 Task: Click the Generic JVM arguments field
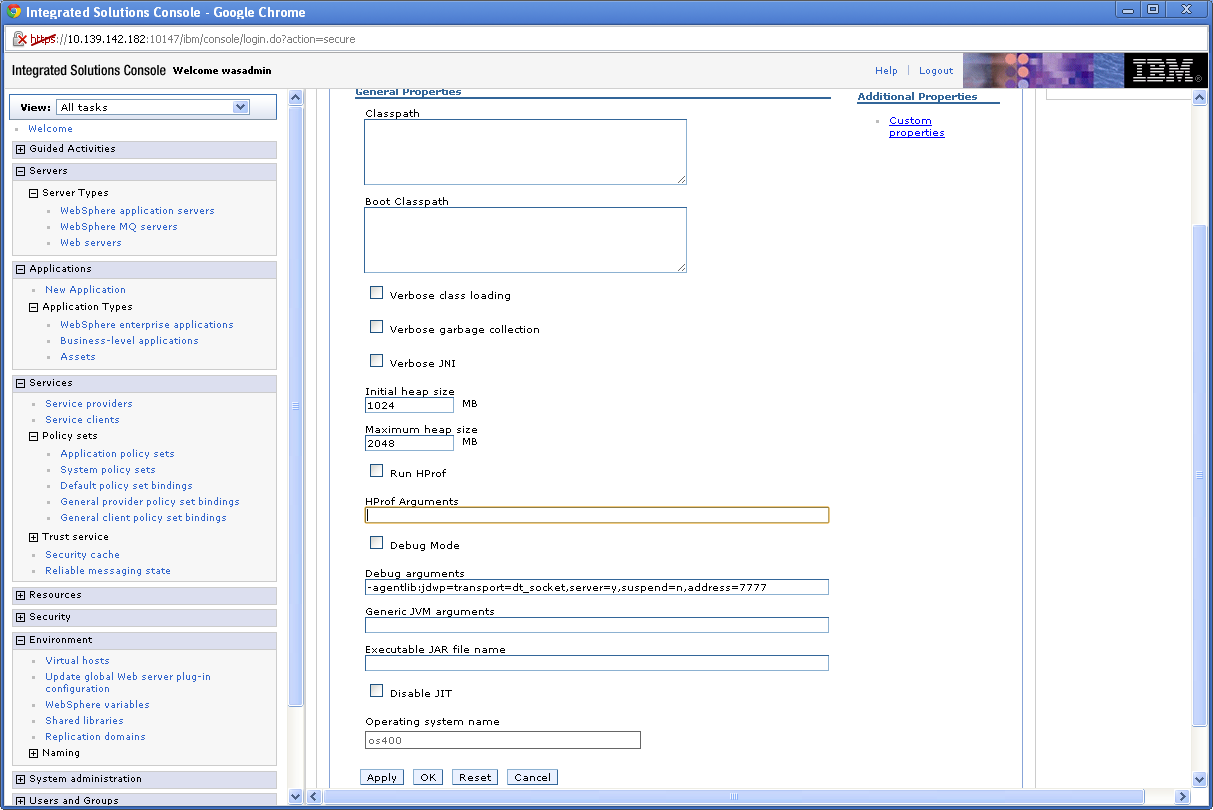tap(597, 625)
